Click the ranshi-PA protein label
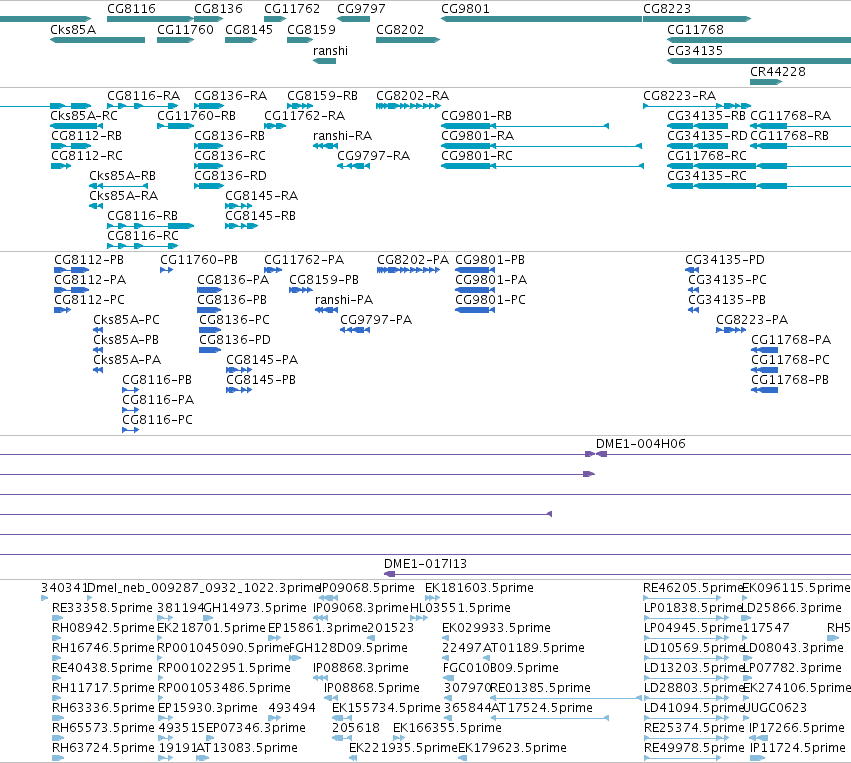Viewport: 851px width, 763px height. (x=344, y=300)
